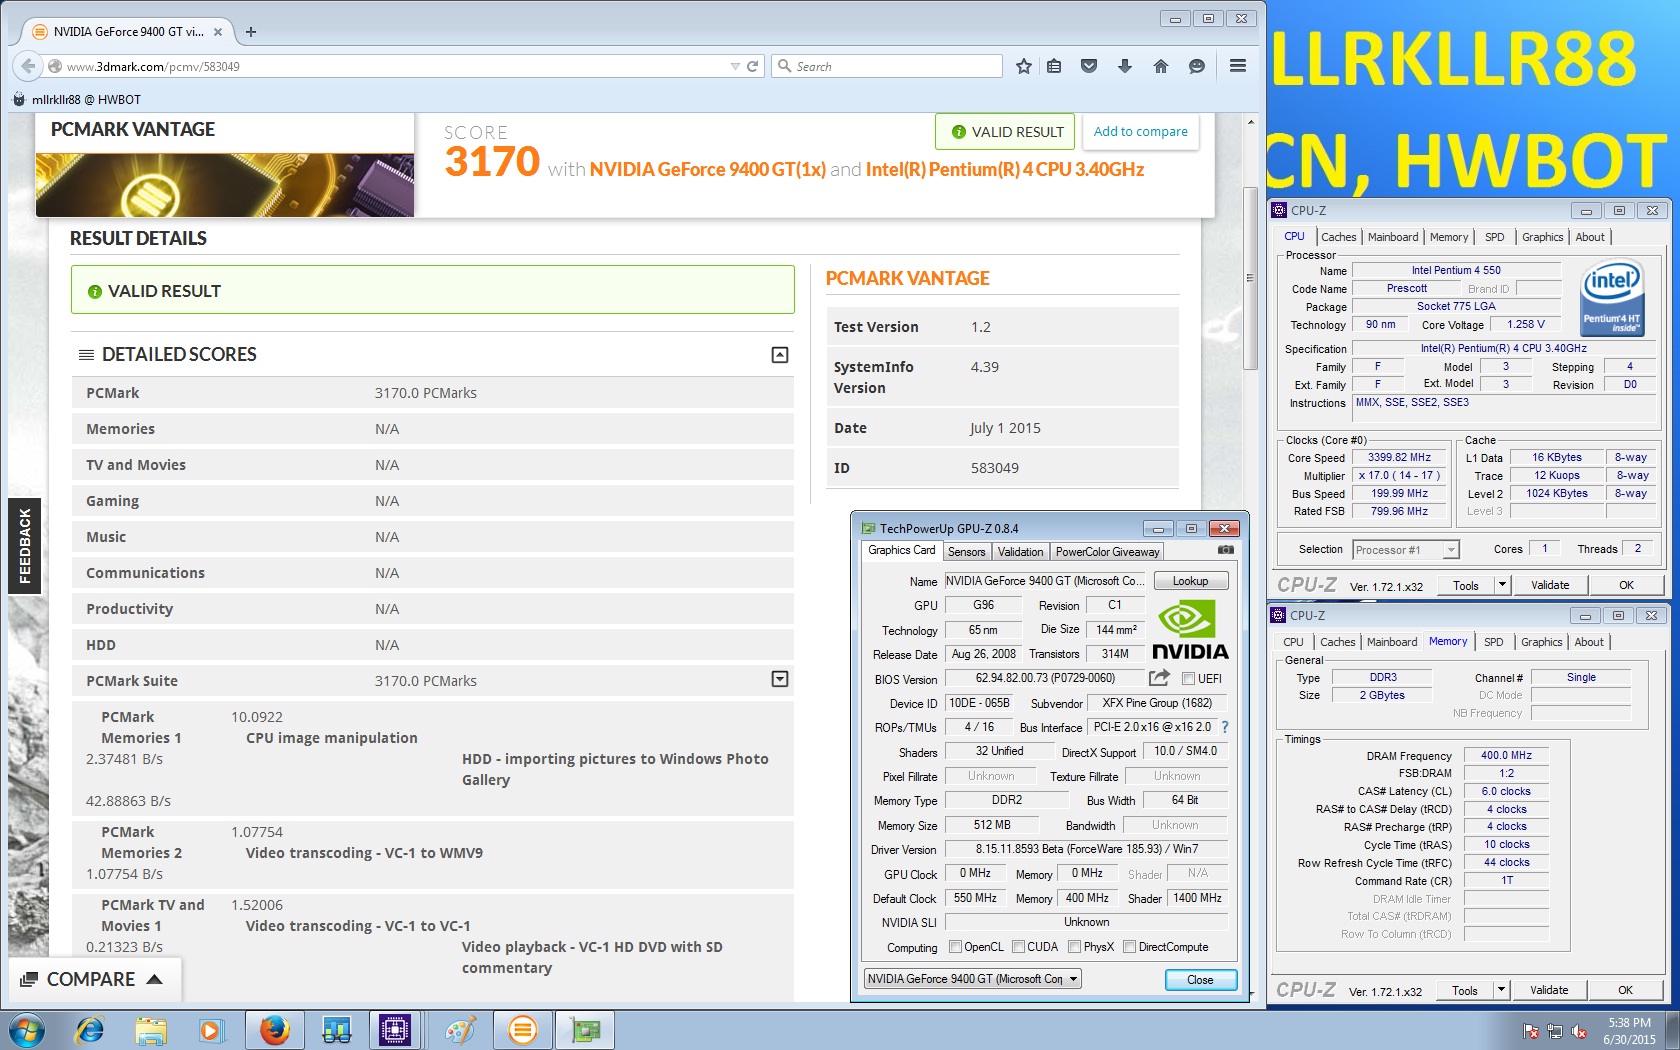This screenshot has width=1680, height=1050.
Task: Open GPU-Z taskbar icon
Action: coord(585,1030)
